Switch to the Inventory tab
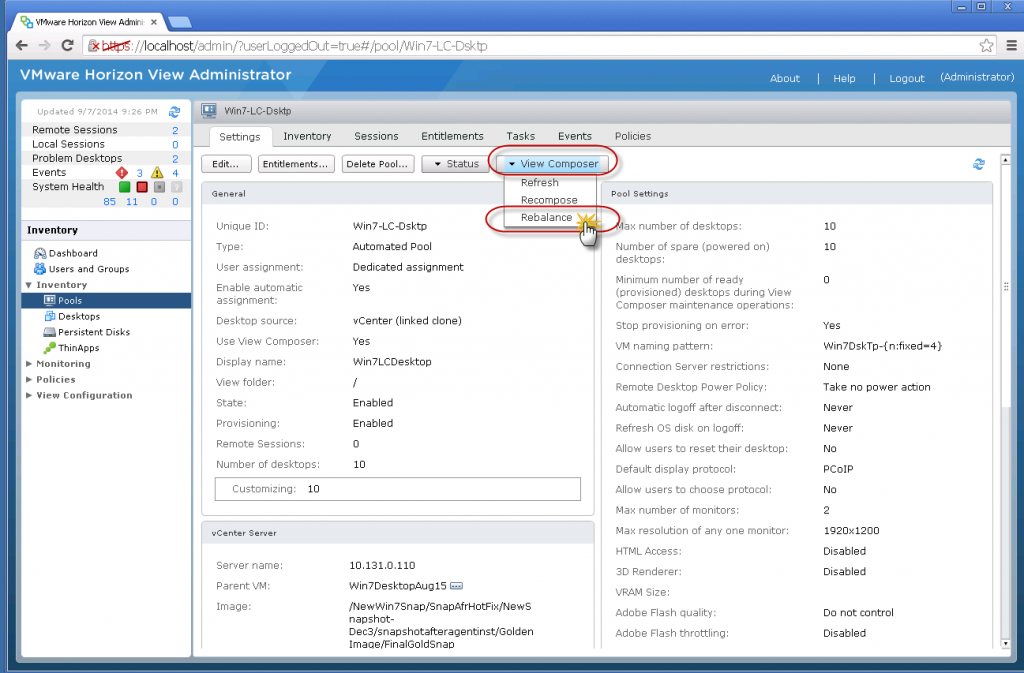Viewport: 1024px width, 673px height. pos(307,136)
